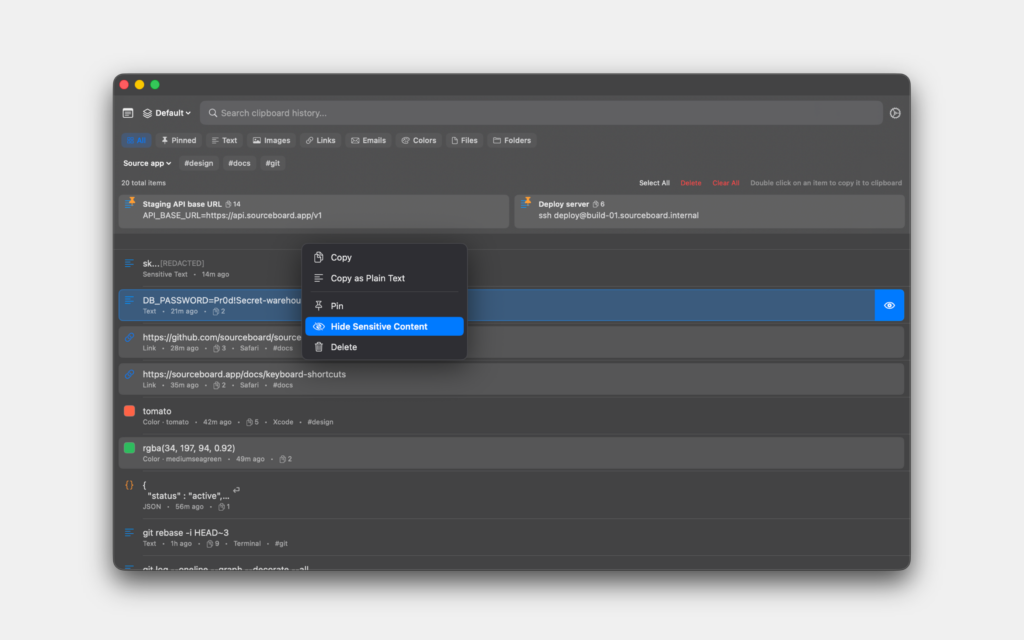This screenshot has width=1024, height=640.
Task: Select the redacted sk... sensitive text row
Action: 511,268
